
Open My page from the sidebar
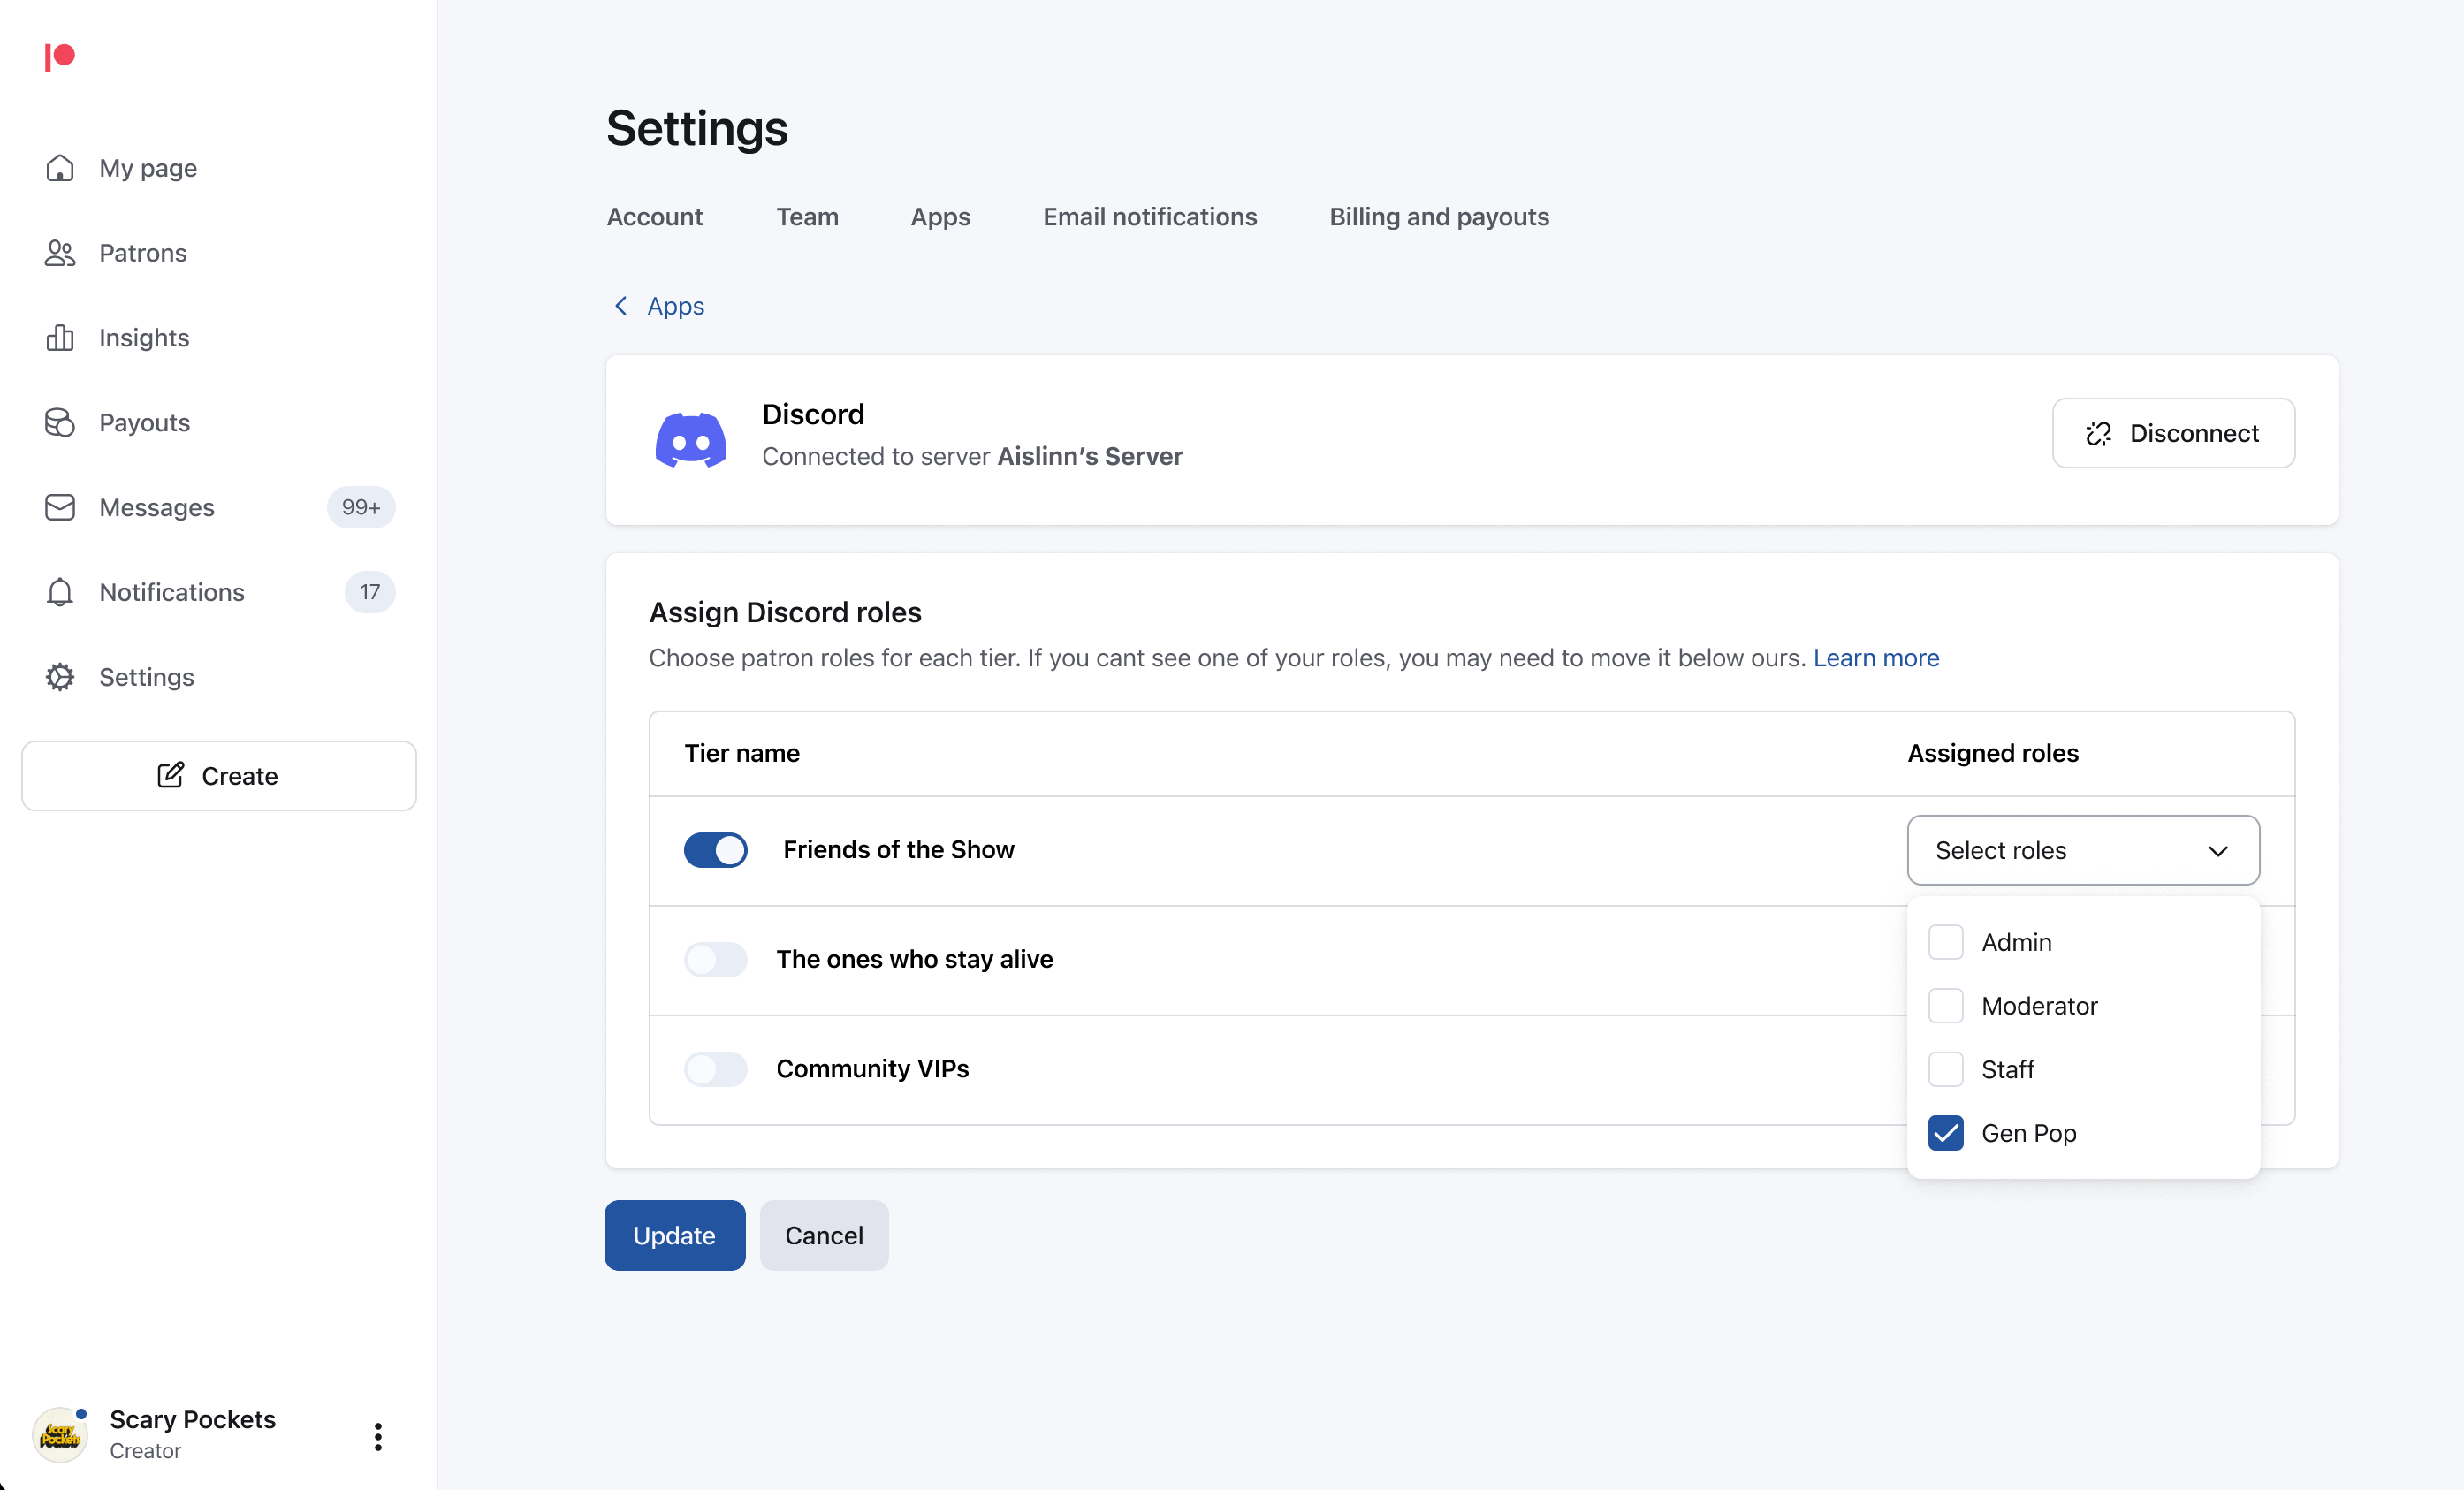tap(148, 168)
